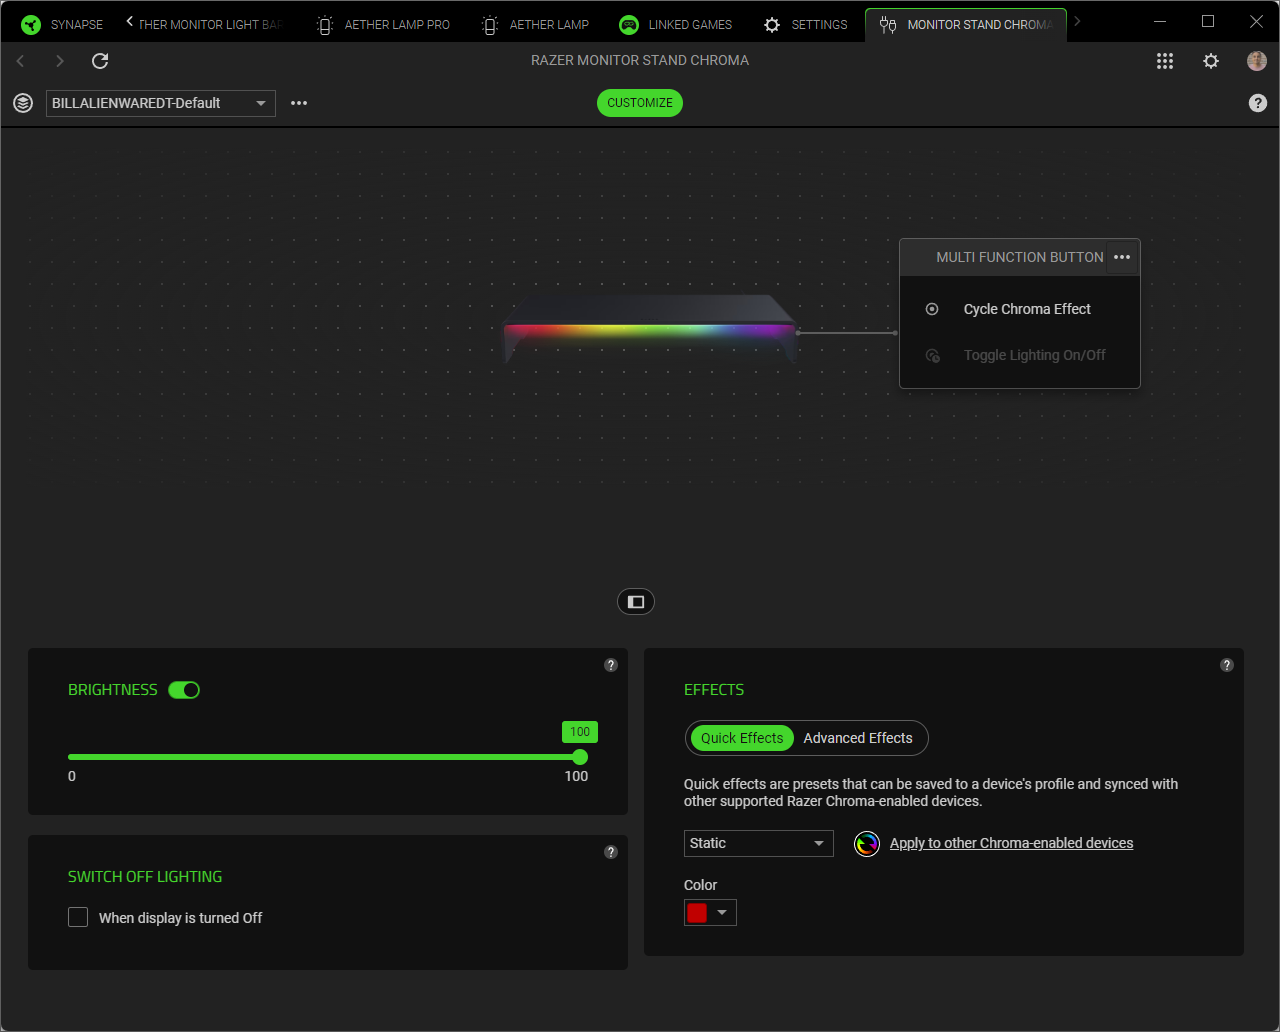The image size is (1280, 1032).
Task: Open the Settings tab
Action: pos(806,24)
